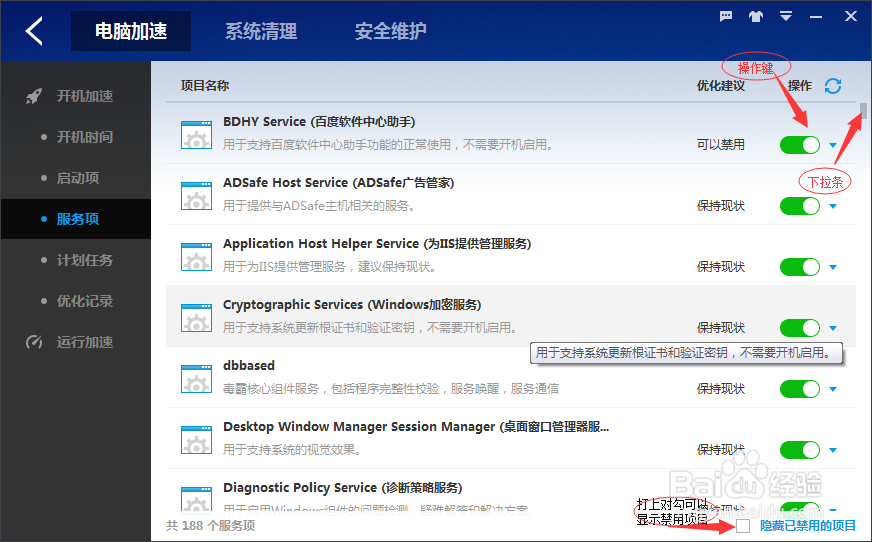This screenshot has width=872, height=542.
Task: Open dropdown for Desktop Window Manager row
Action: pyautogui.click(x=833, y=450)
